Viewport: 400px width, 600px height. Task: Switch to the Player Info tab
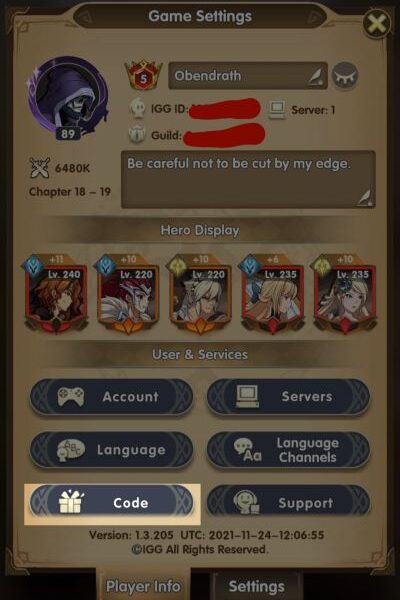pyautogui.click(x=143, y=586)
